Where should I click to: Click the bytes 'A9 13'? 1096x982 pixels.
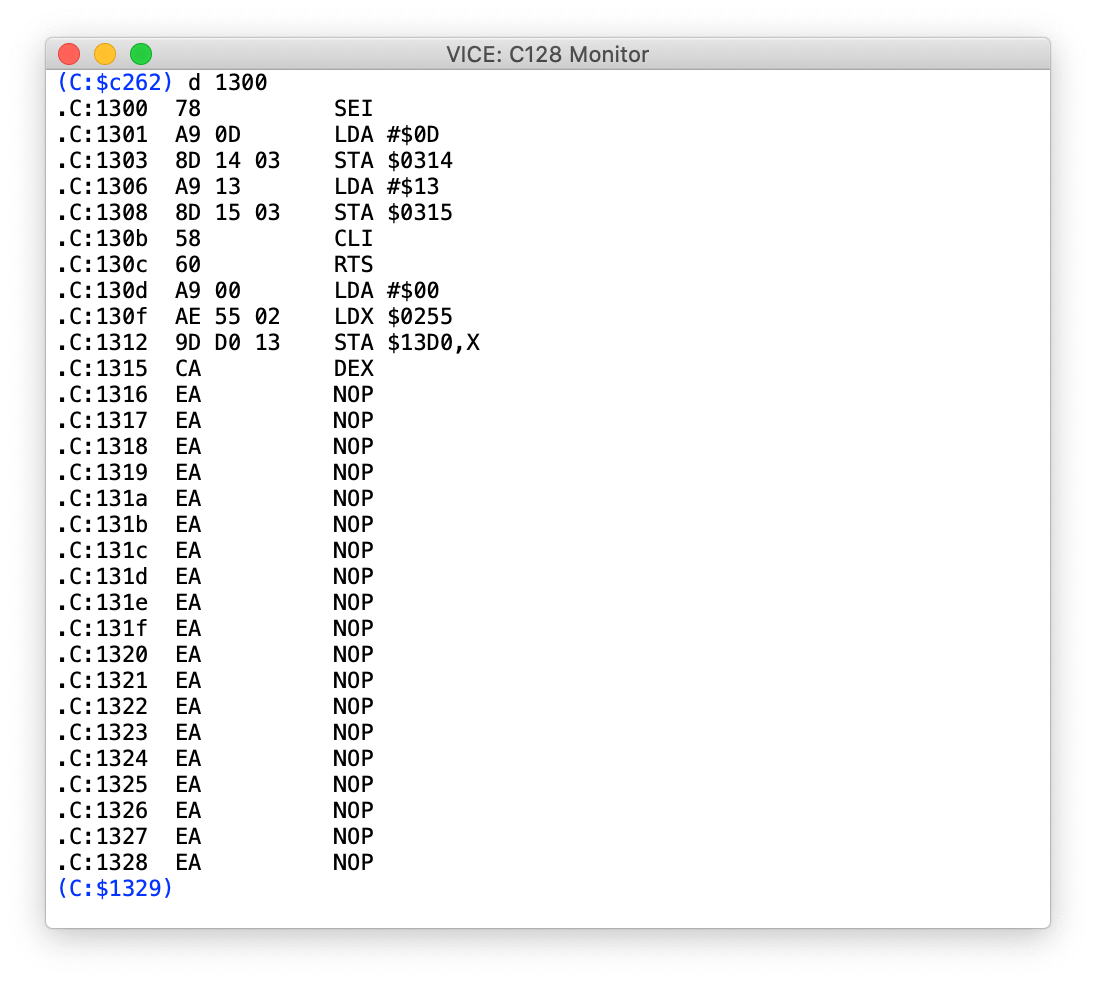pos(208,187)
